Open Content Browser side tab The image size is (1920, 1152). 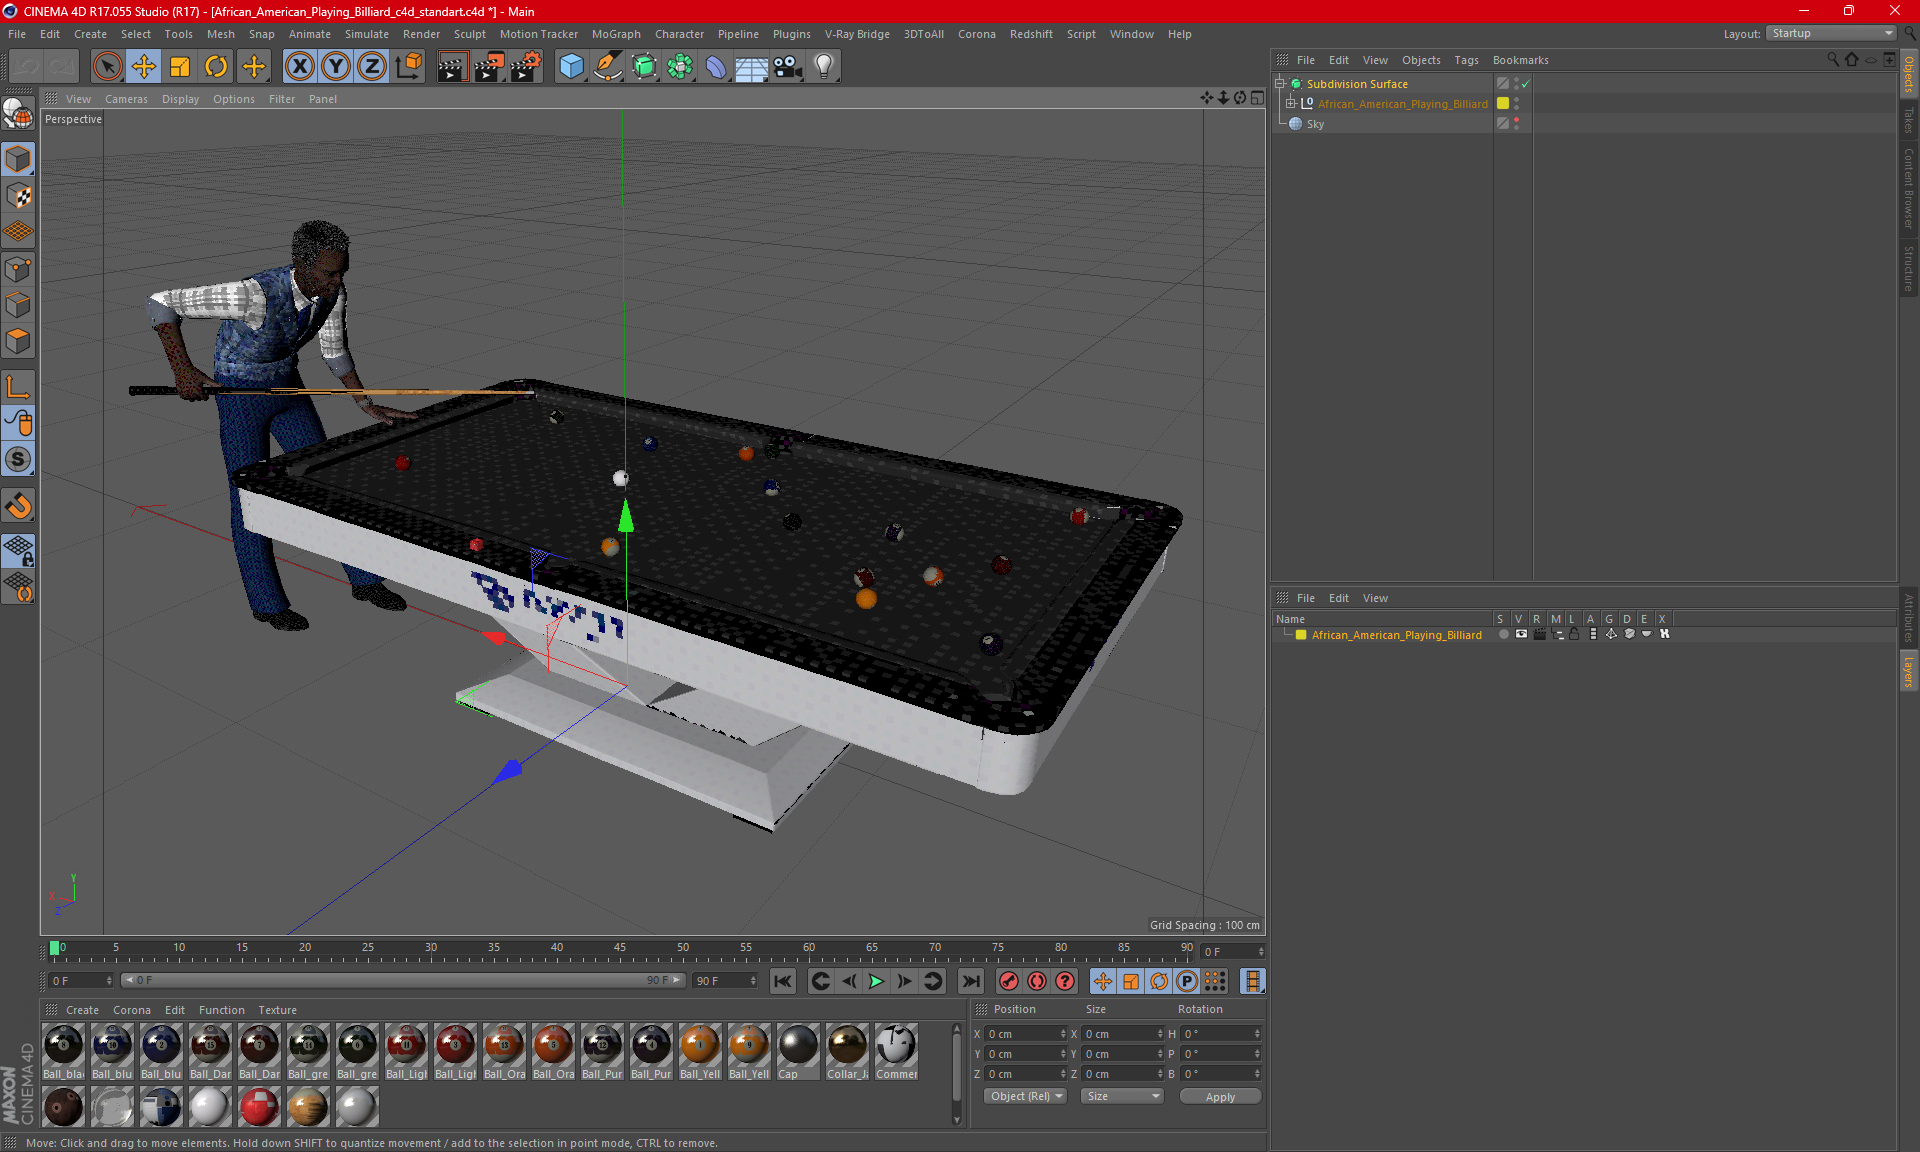click(1909, 189)
